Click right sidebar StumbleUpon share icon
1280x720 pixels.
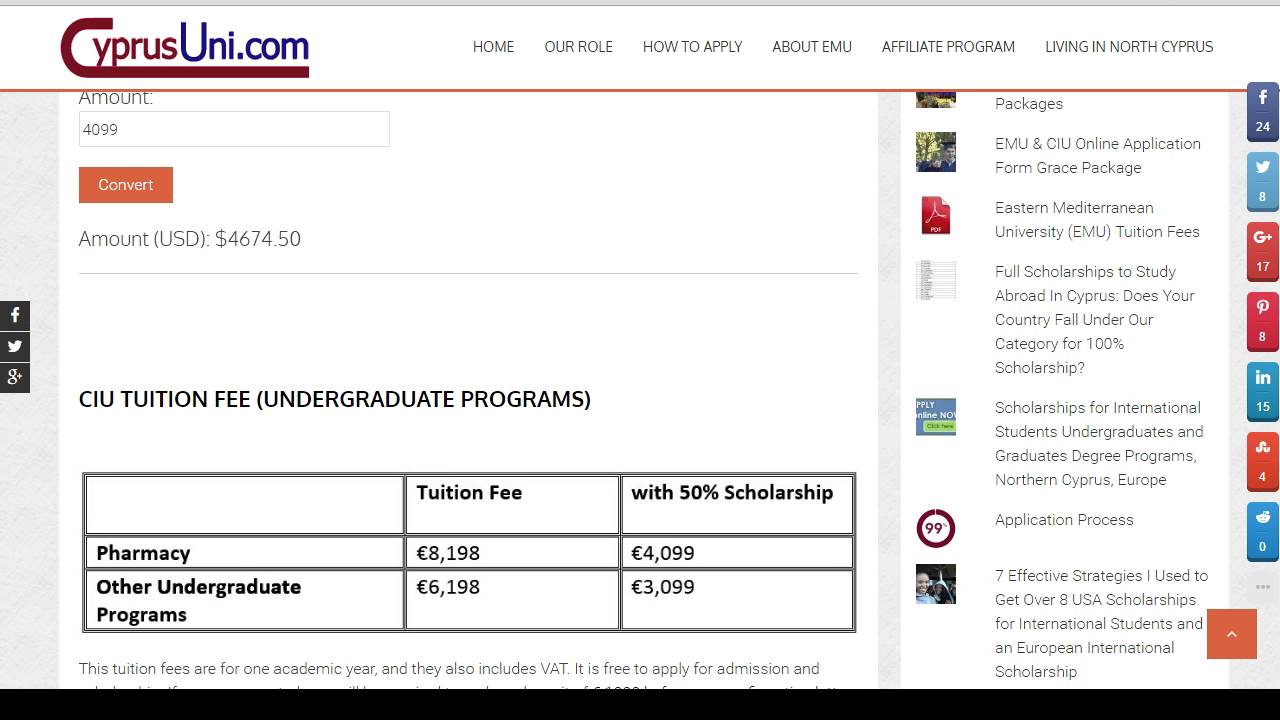[1262, 461]
